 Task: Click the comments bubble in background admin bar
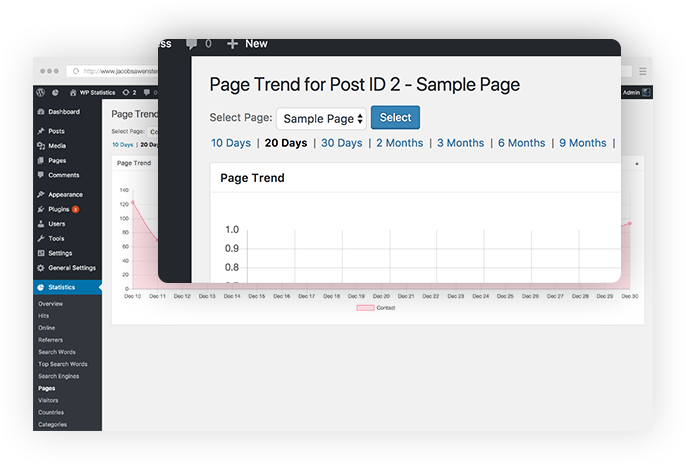click(147, 92)
